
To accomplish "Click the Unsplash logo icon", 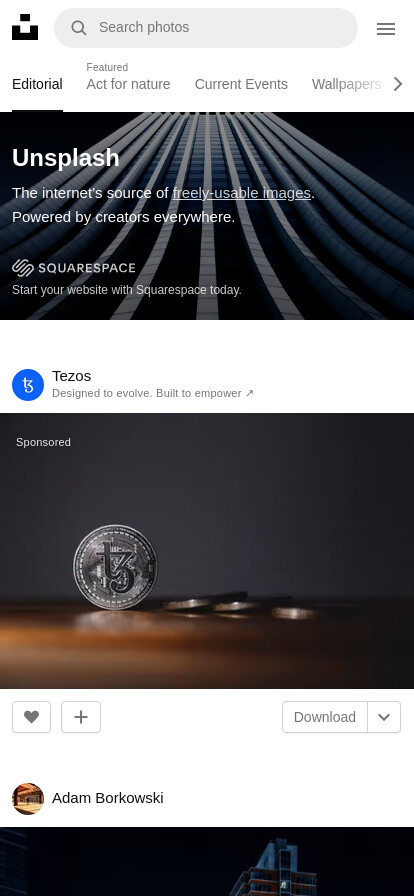I will tap(25, 27).
